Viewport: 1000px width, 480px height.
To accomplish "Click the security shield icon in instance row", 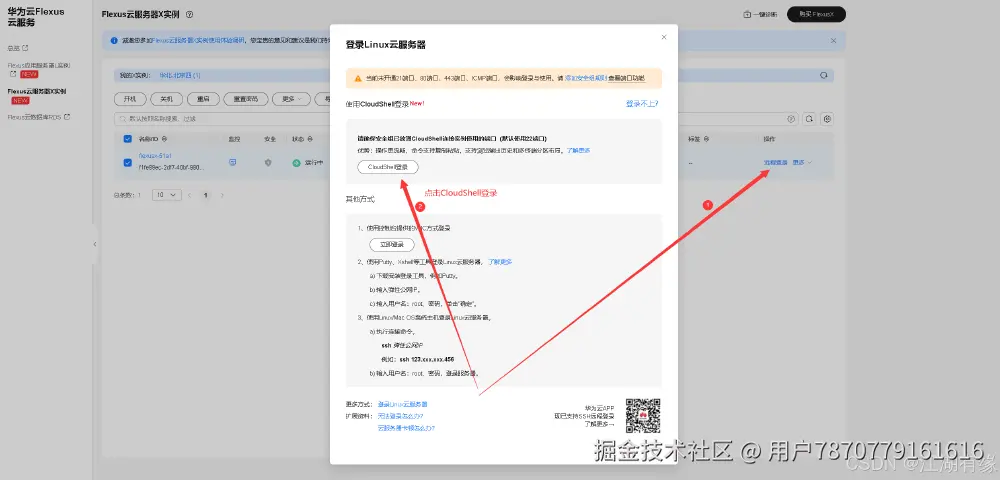I will pyautogui.click(x=268, y=163).
